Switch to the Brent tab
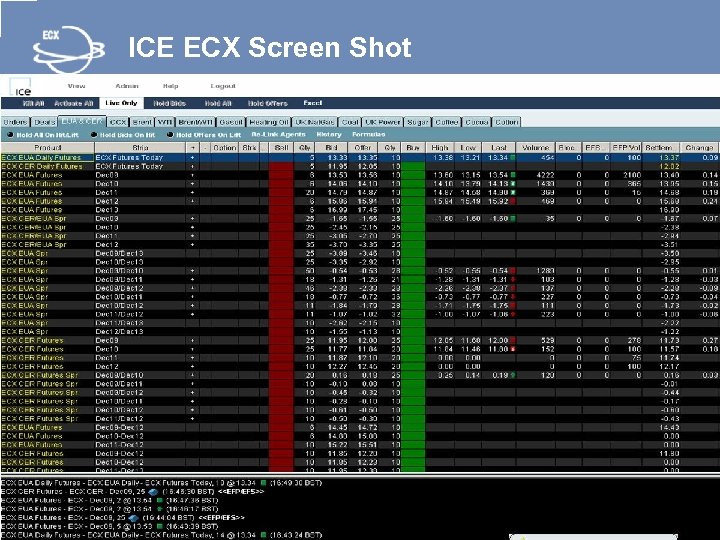The image size is (720, 540). tap(142, 122)
